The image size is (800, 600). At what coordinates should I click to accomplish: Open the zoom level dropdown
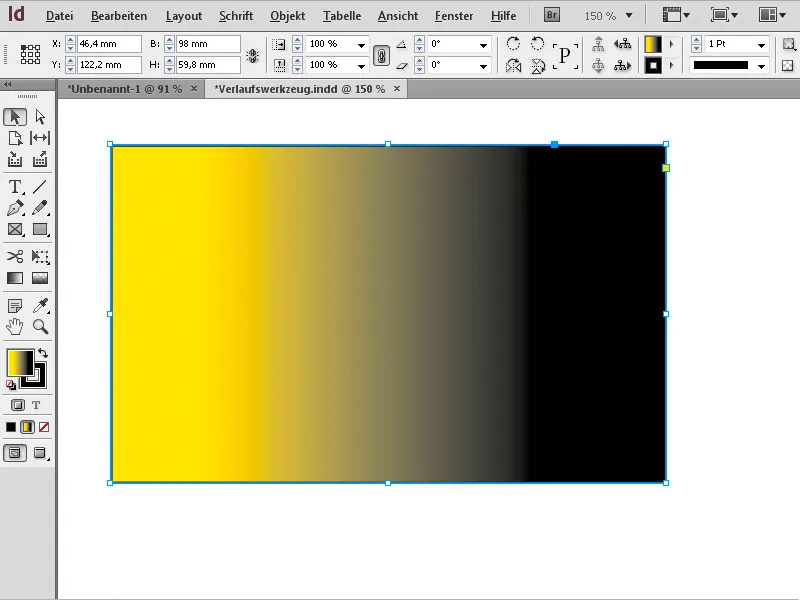pyautogui.click(x=629, y=16)
